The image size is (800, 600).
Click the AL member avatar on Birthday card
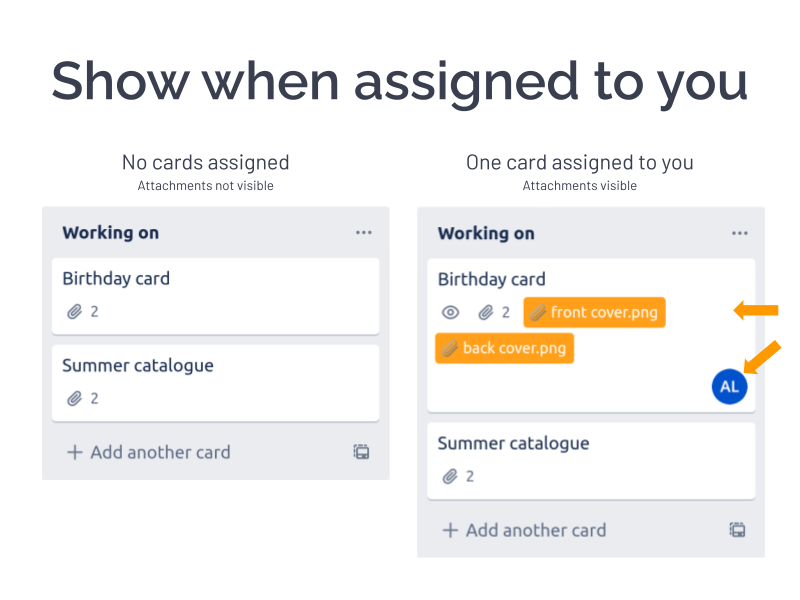click(729, 386)
